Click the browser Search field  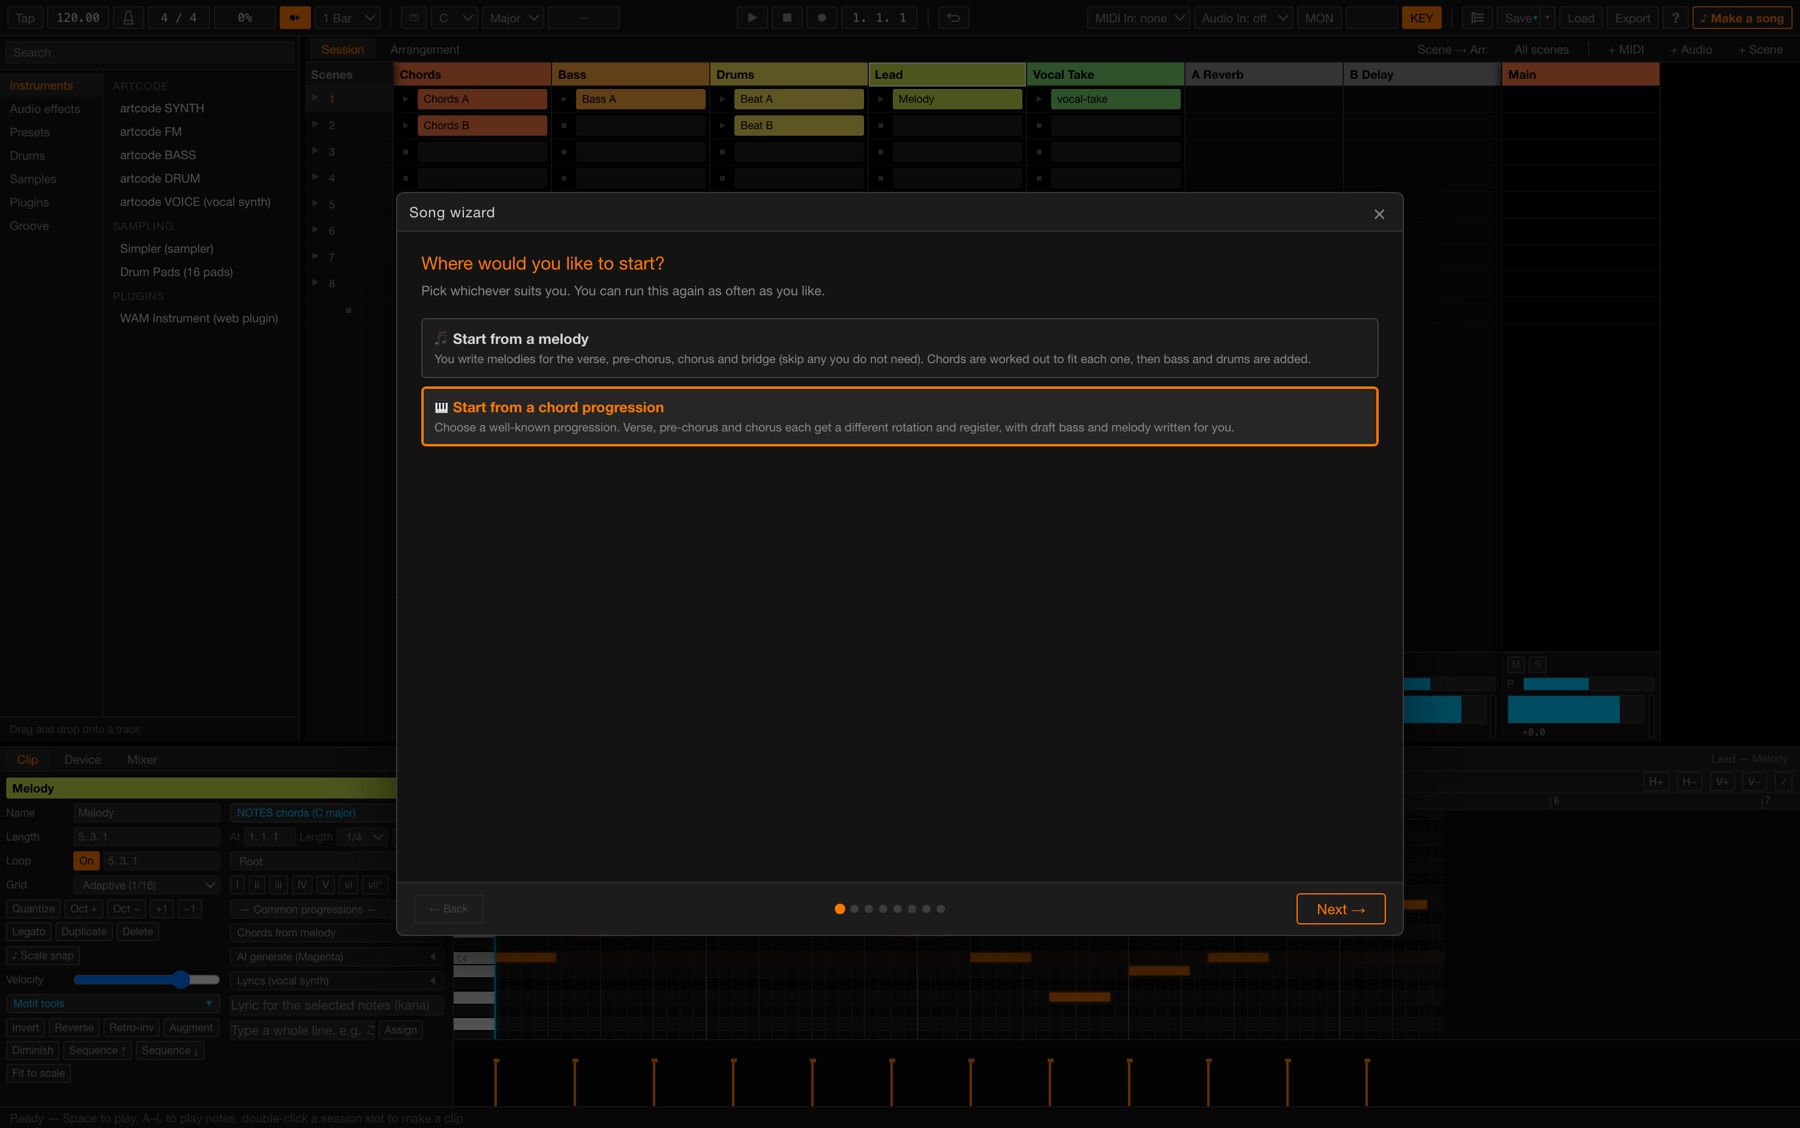click(150, 52)
